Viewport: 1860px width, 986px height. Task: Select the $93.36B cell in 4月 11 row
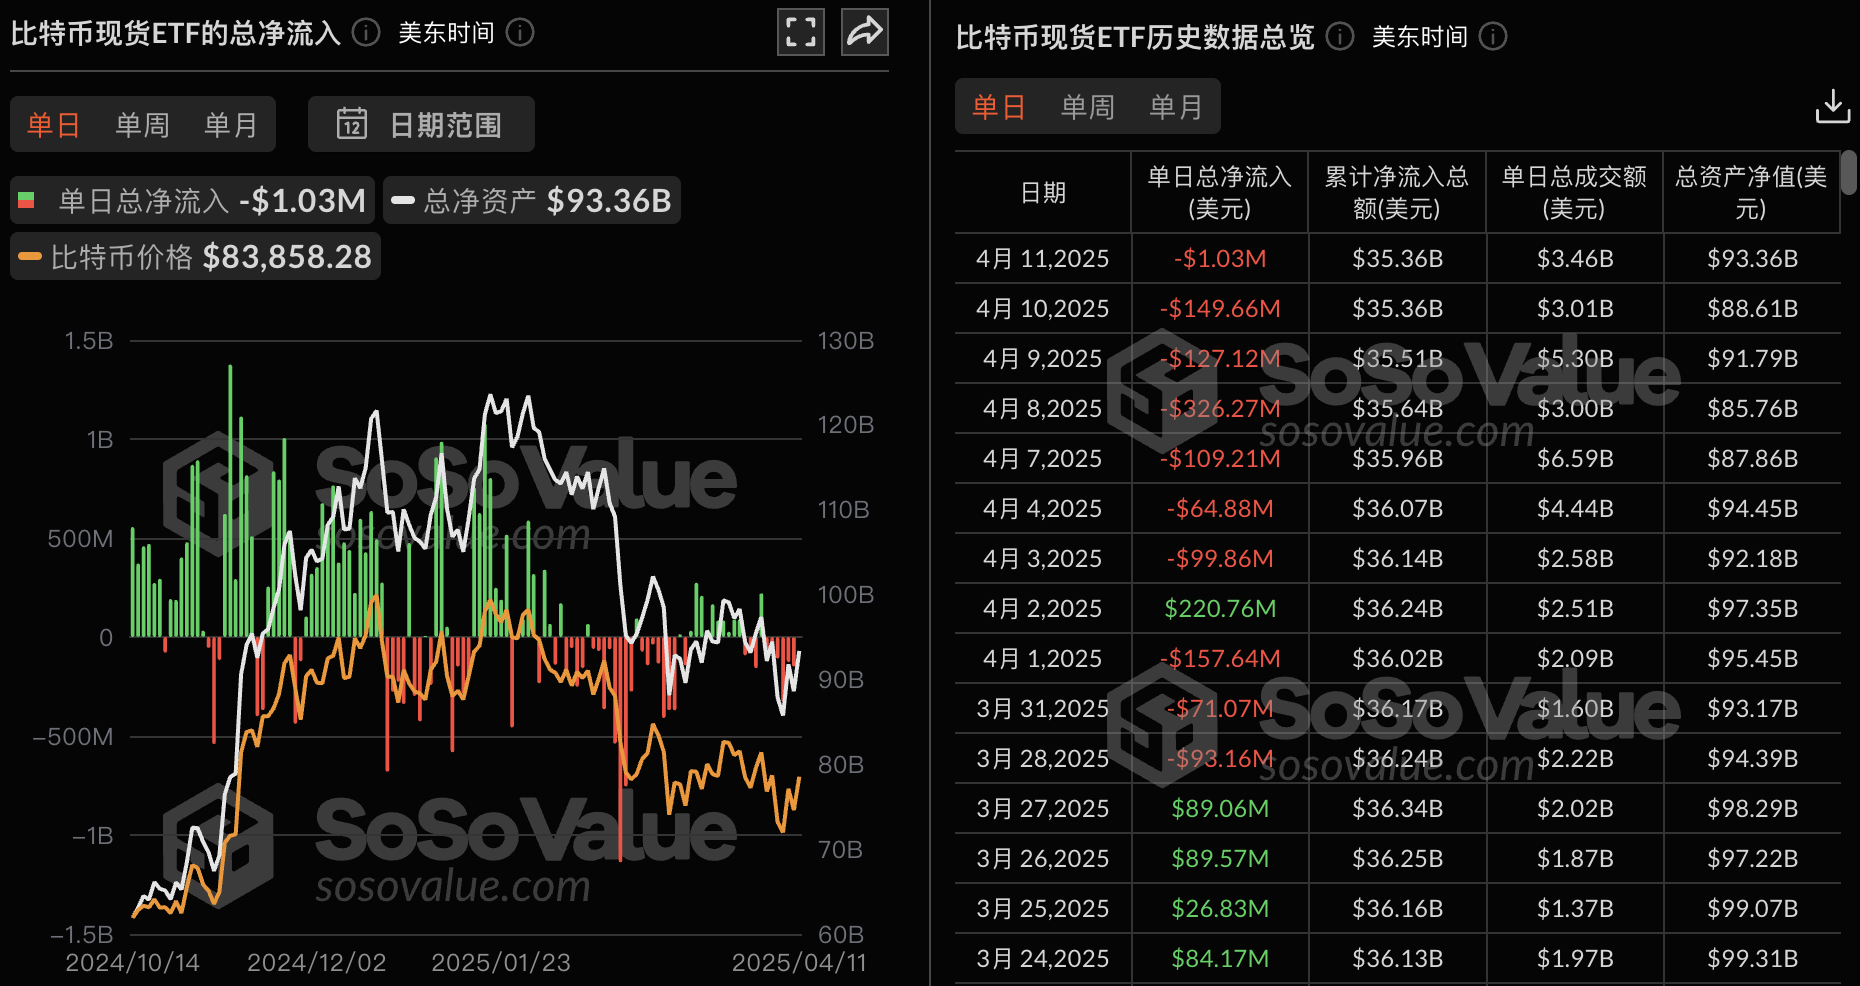(1752, 259)
